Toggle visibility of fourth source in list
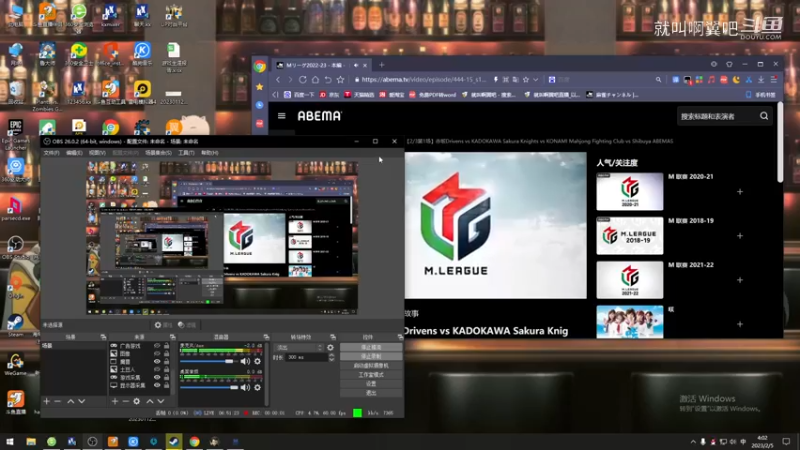Image resolution: width=800 pixels, height=450 pixels. pyautogui.click(x=157, y=369)
